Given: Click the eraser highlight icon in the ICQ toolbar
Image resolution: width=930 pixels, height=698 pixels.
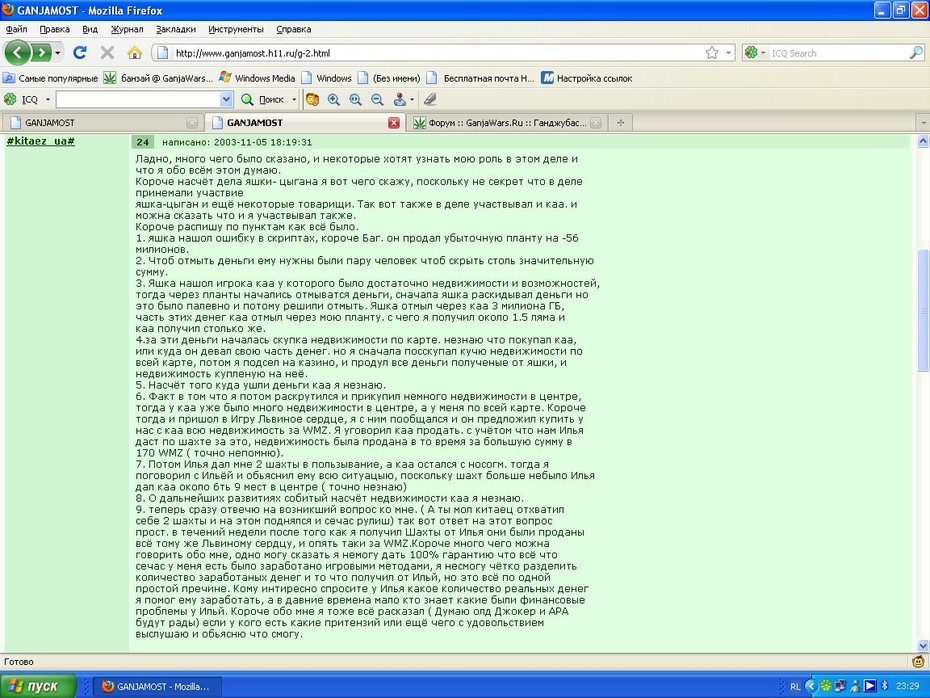Looking at the screenshot, I should coord(431,100).
